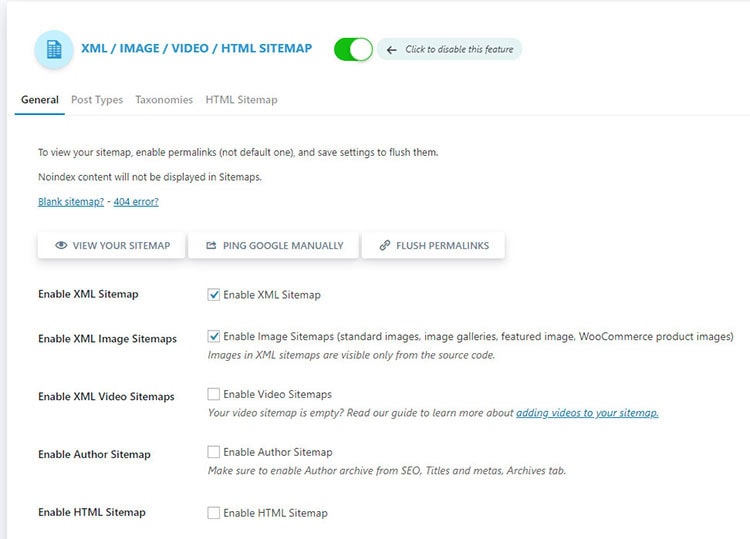Screen dimensions: 750x539
Task: Click the Enable XML Image Sitemaps row heading
Action: tap(107, 339)
